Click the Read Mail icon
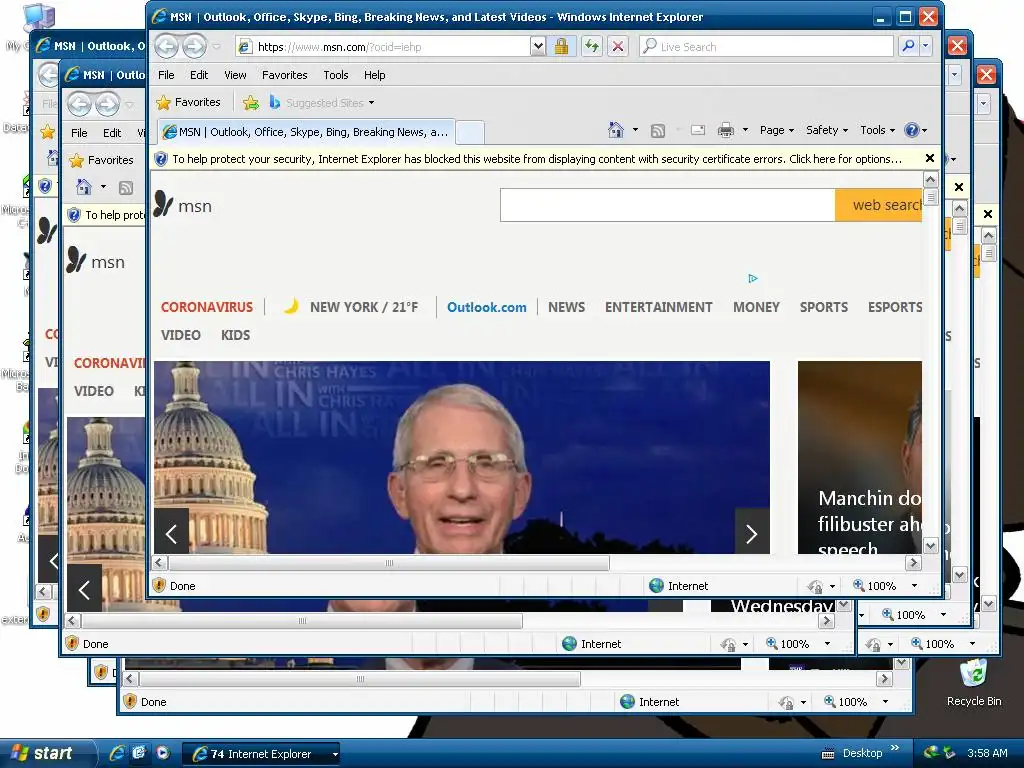The image size is (1024, 768). point(697,130)
